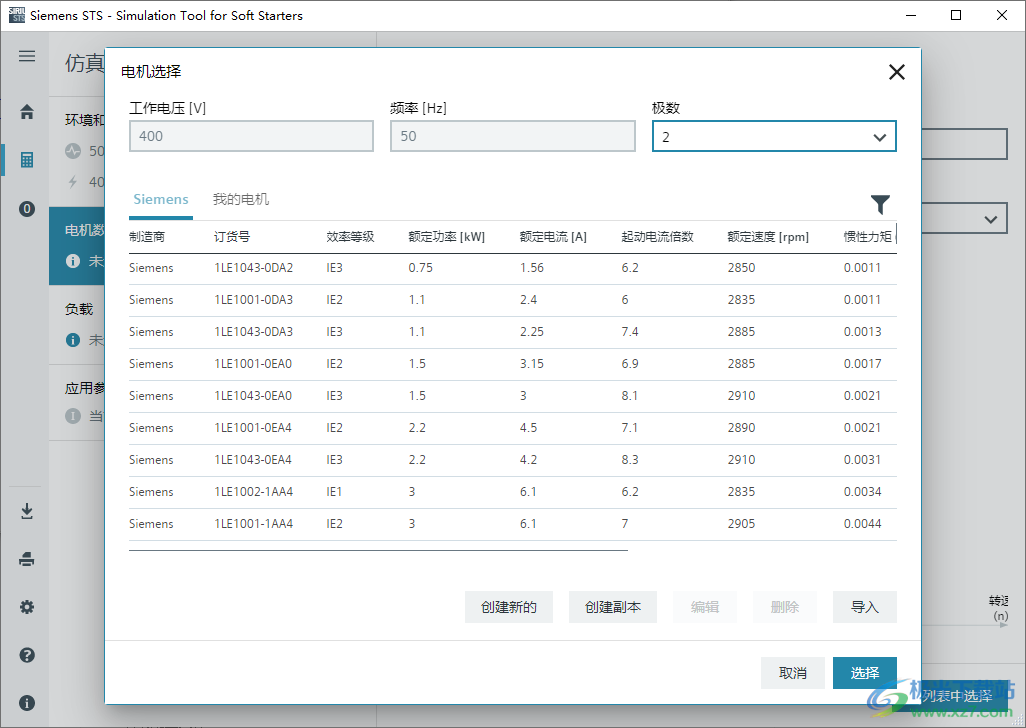This screenshot has height=728, width=1026.
Task: Switch to the Siemens tab
Action: pos(161,199)
